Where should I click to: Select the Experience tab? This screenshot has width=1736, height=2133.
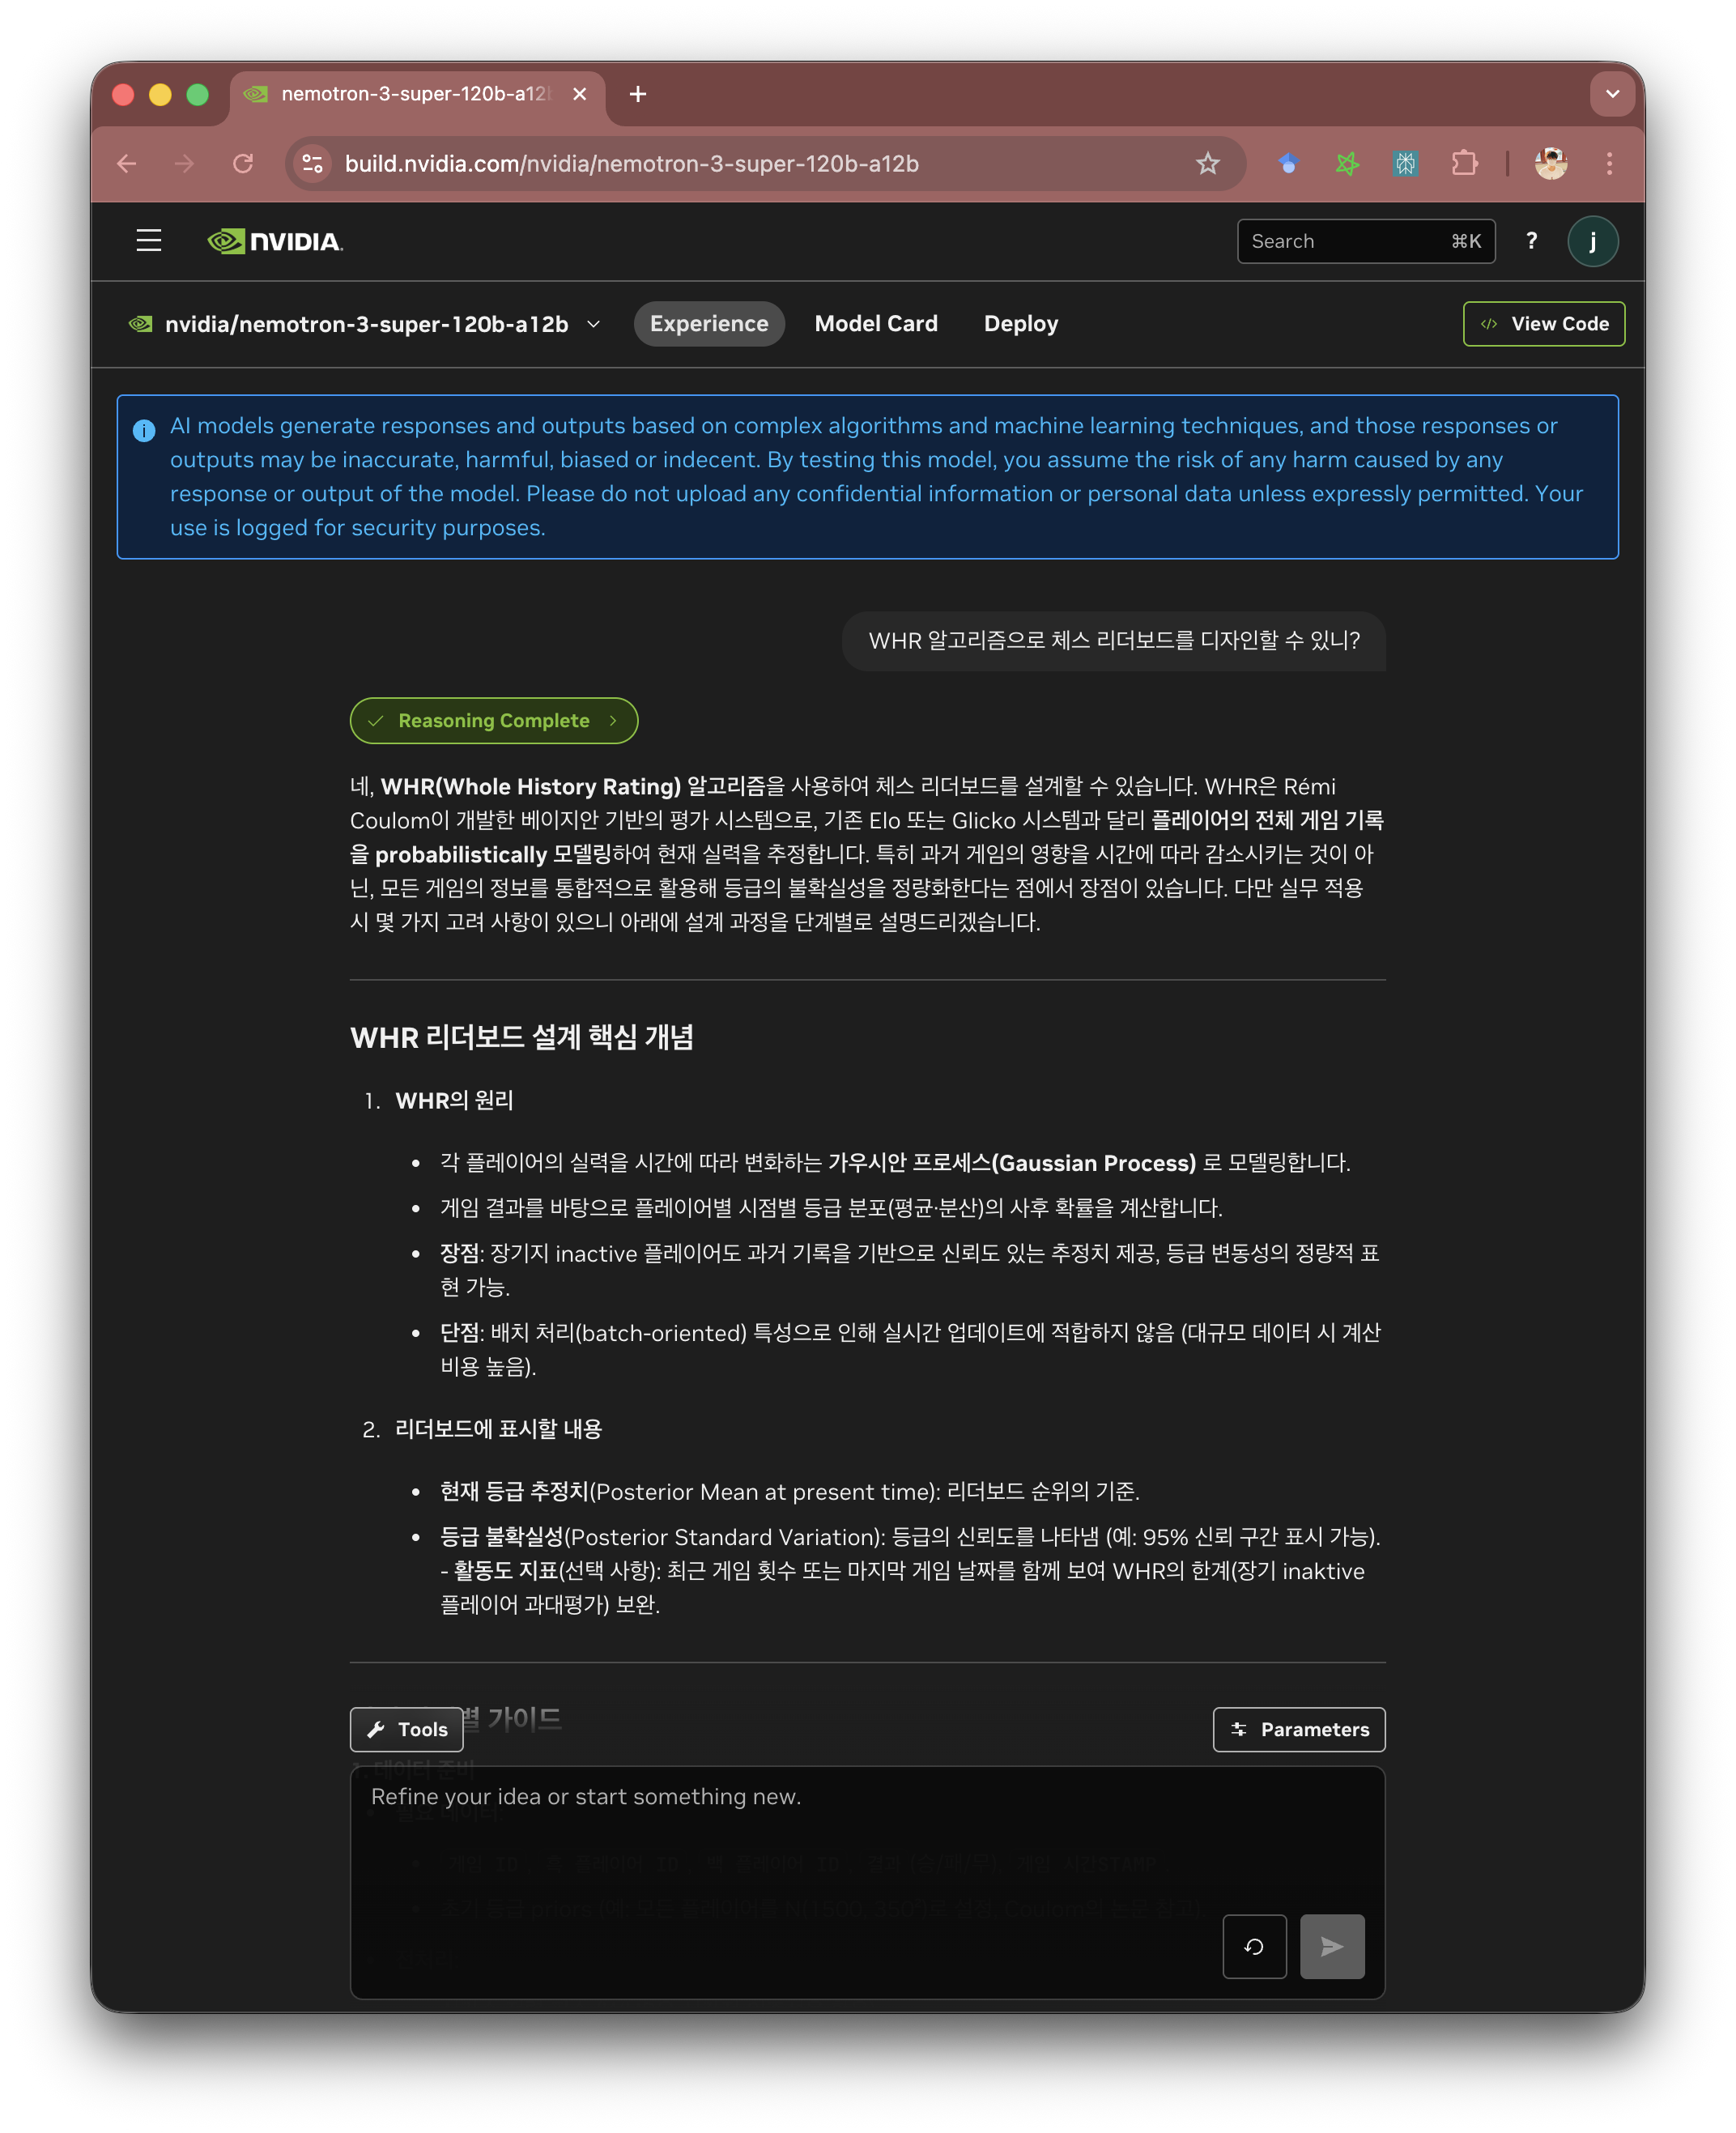click(x=709, y=324)
